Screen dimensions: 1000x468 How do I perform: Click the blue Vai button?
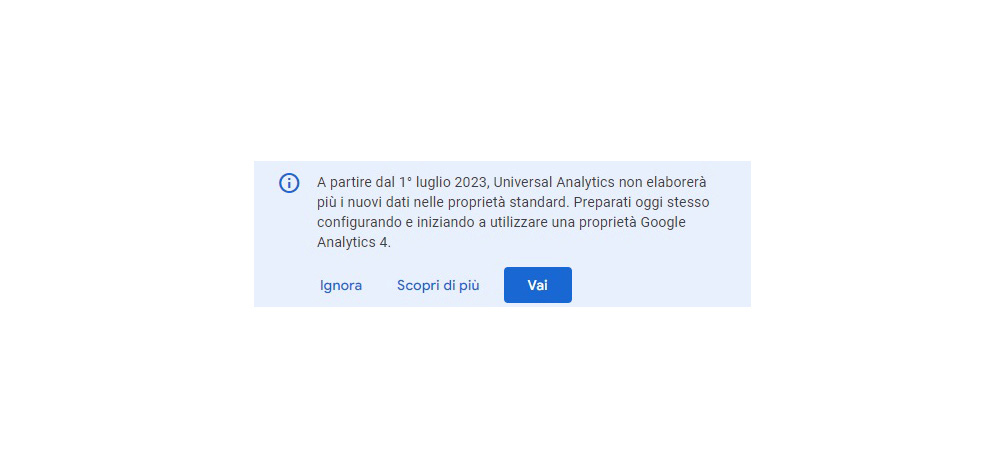(538, 285)
